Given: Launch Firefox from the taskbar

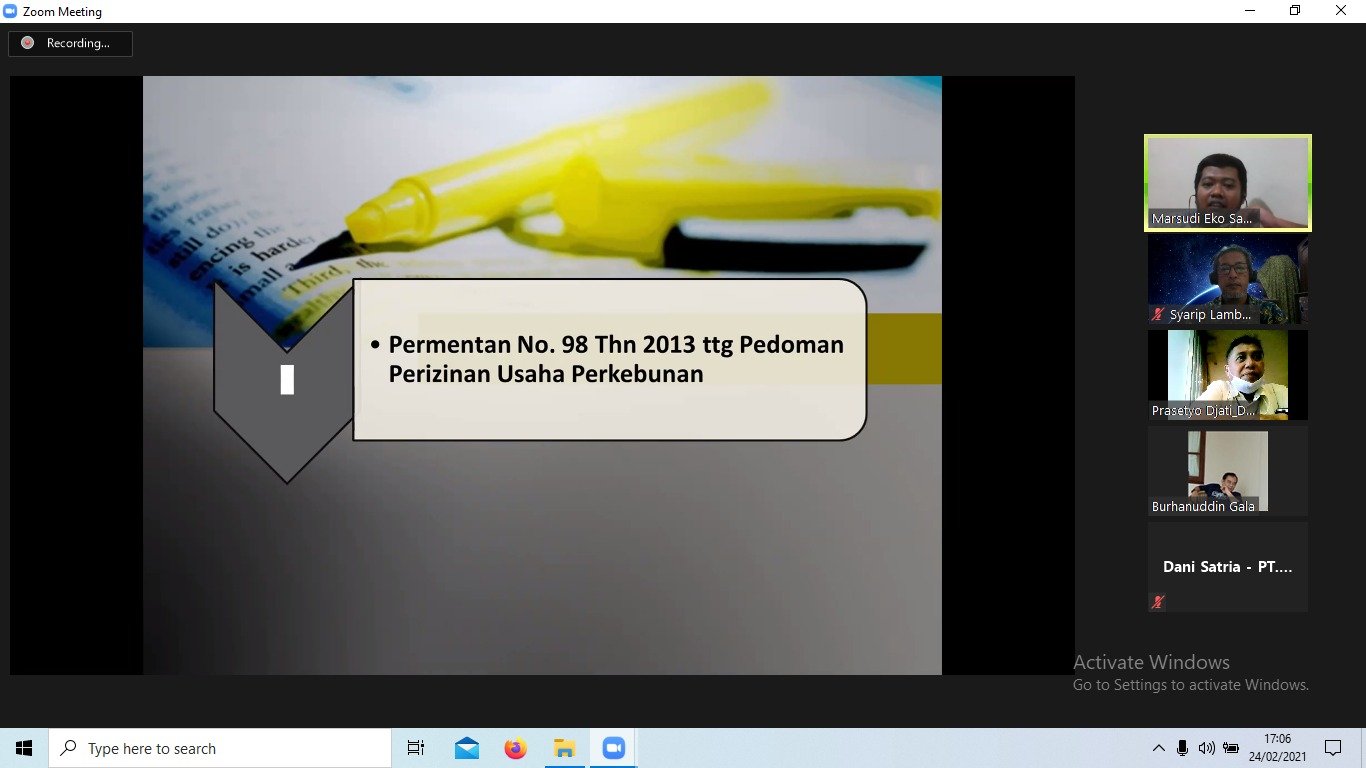Looking at the screenshot, I should click(x=515, y=748).
